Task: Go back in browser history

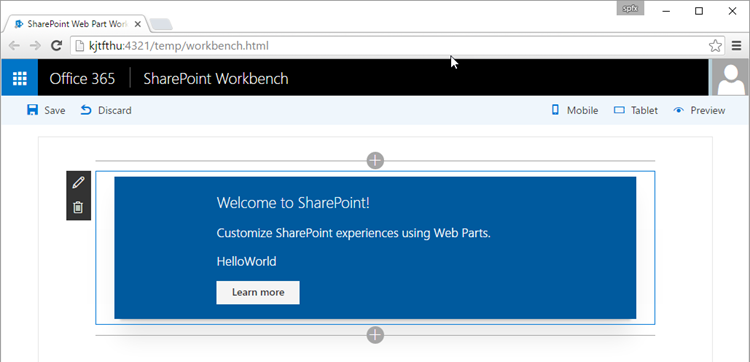Action: click(x=14, y=45)
